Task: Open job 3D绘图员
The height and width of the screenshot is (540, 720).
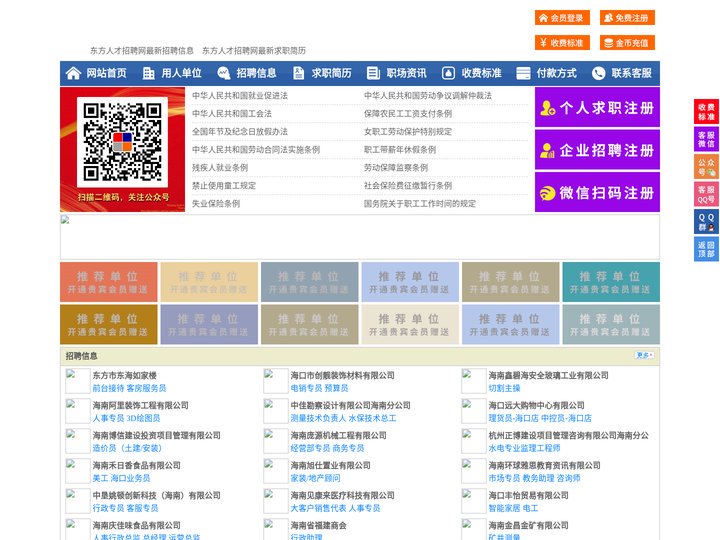Action: click(143, 418)
